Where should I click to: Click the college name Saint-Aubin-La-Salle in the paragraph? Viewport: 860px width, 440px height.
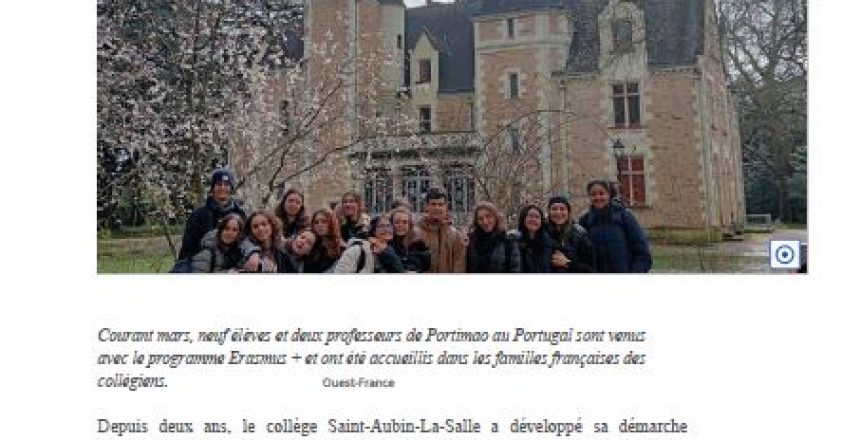(404, 426)
